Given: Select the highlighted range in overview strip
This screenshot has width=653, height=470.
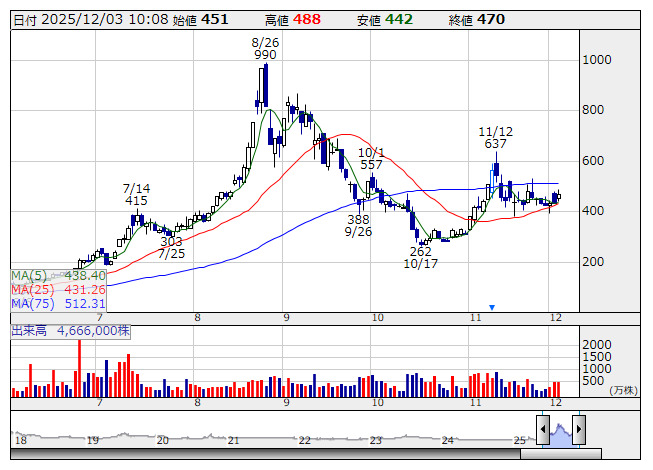Looking at the screenshot, I should click(x=560, y=430).
